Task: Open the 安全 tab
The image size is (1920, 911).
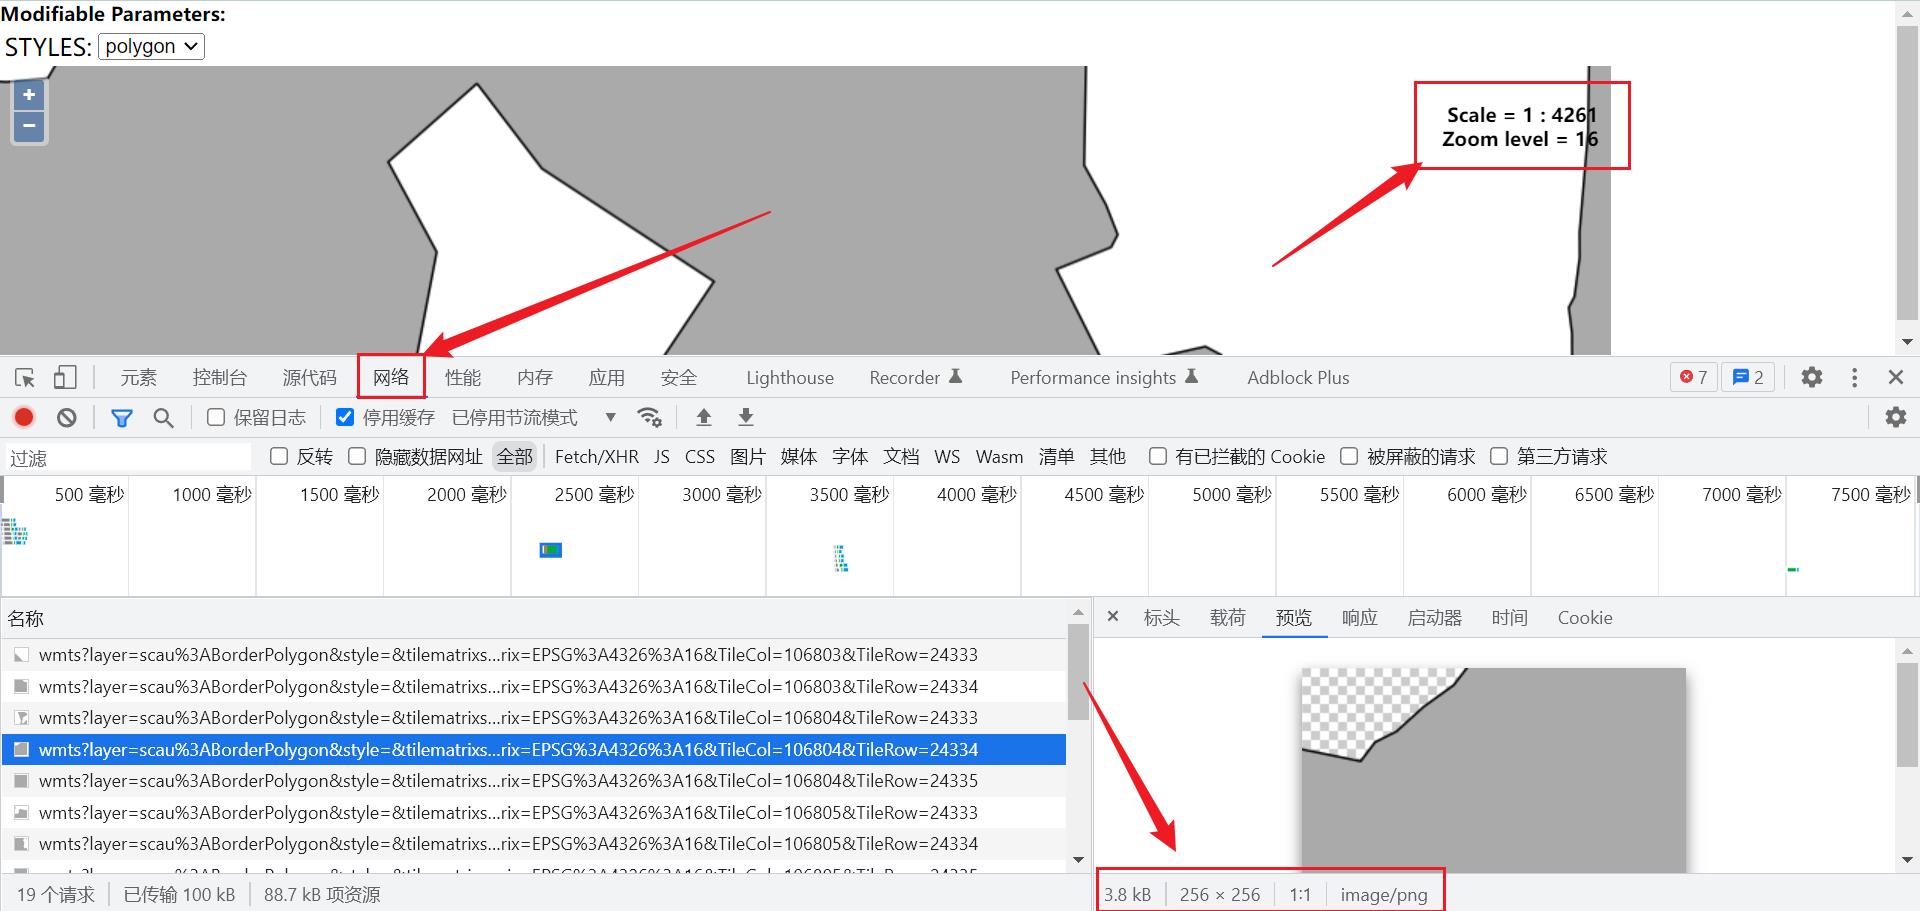Action: coord(679,377)
